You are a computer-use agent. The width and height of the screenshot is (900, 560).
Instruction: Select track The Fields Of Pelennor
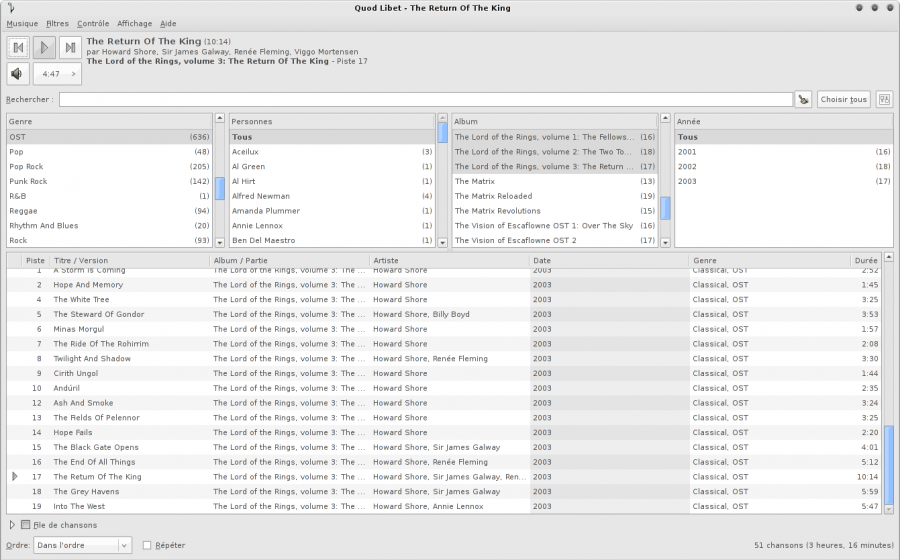tap(444, 418)
